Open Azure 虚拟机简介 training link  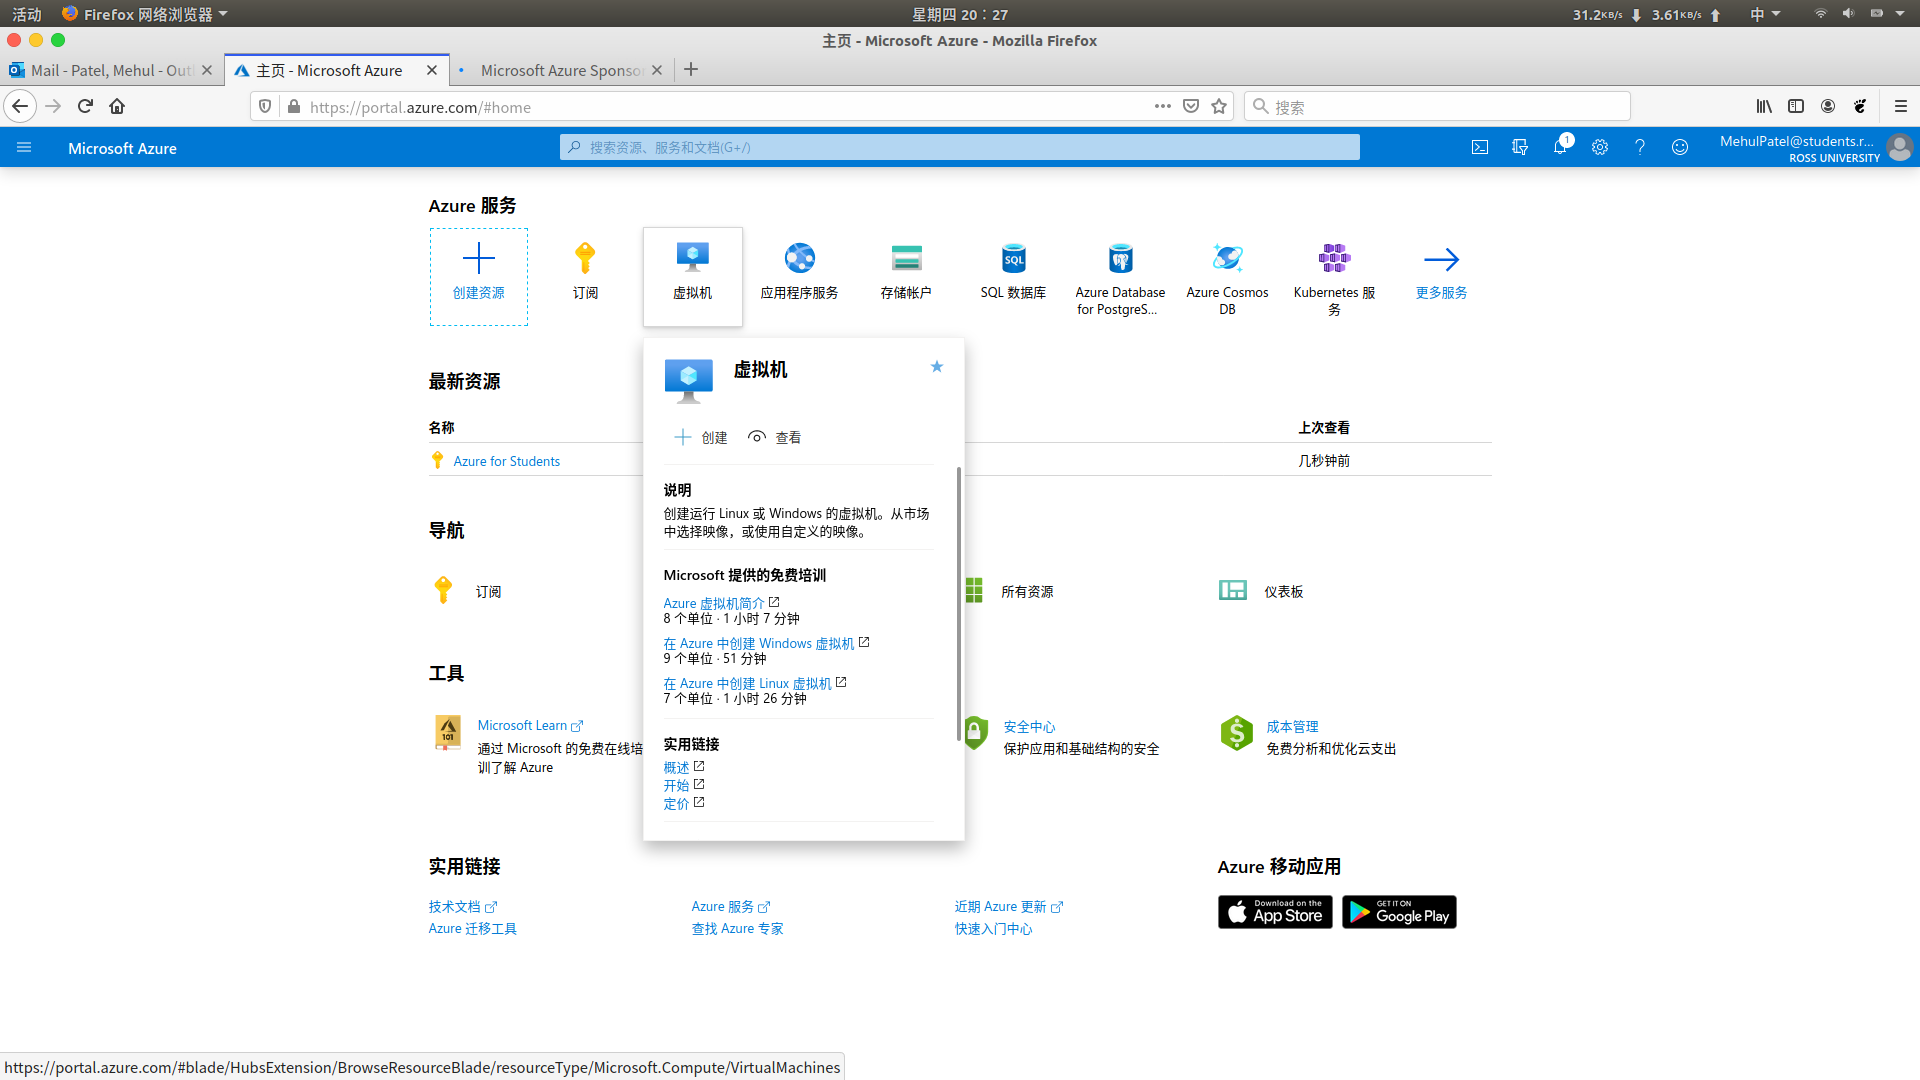714,603
